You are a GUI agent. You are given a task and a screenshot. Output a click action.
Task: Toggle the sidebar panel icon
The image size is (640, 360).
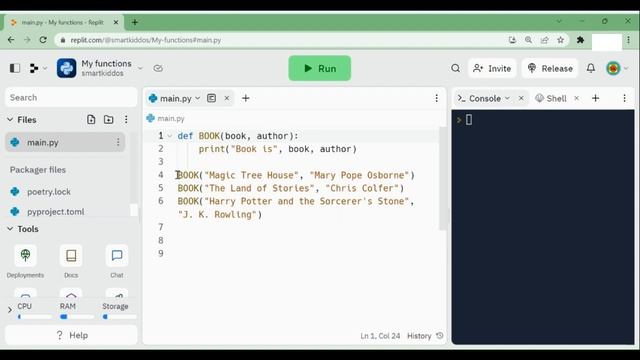pyautogui.click(x=15, y=68)
